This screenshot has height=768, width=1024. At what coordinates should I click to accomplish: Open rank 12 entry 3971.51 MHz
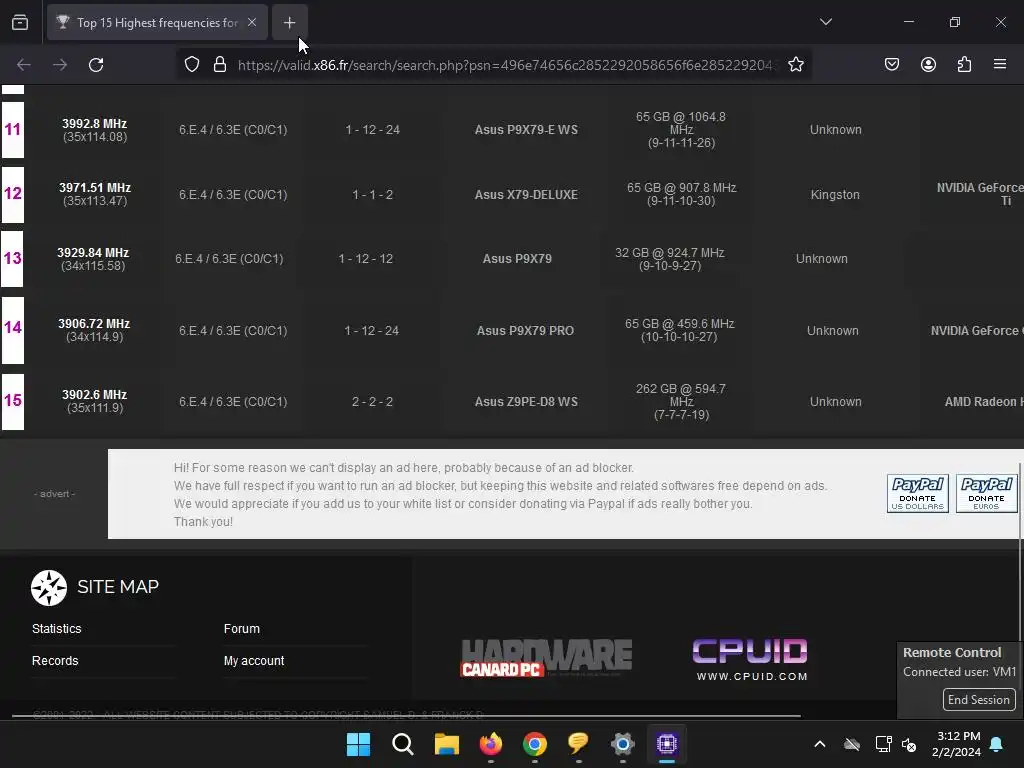click(x=95, y=187)
